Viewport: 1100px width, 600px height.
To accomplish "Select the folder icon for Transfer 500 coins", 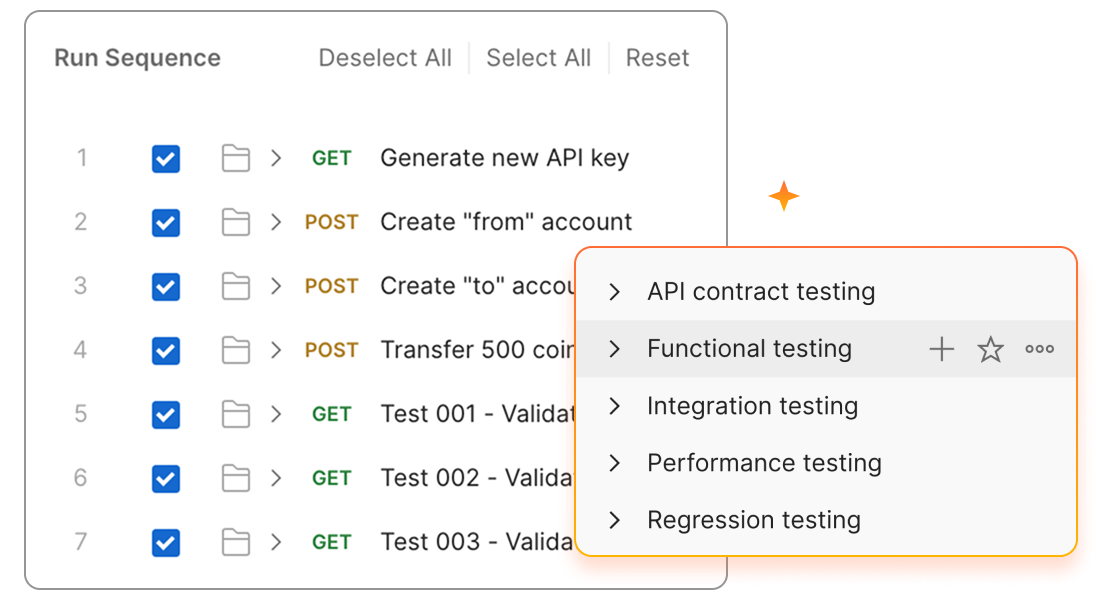I will click(235, 350).
